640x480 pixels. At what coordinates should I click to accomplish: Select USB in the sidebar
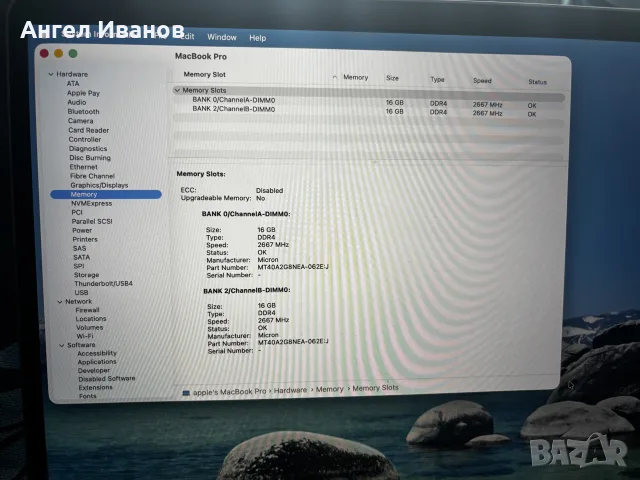tap(81, 293)
